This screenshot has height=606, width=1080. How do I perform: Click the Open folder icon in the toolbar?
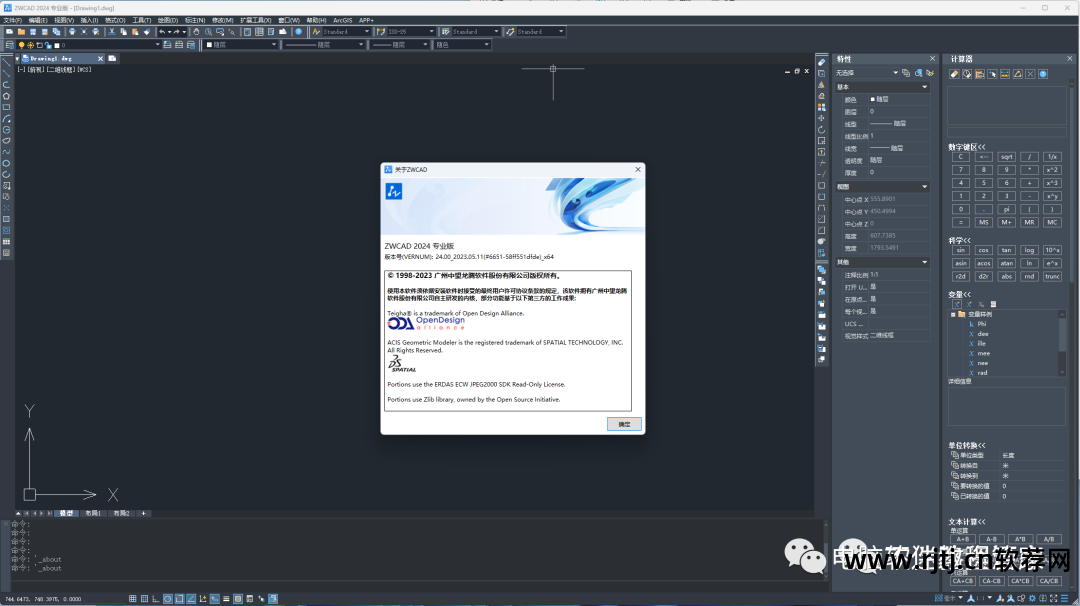(x=21, y=32)
